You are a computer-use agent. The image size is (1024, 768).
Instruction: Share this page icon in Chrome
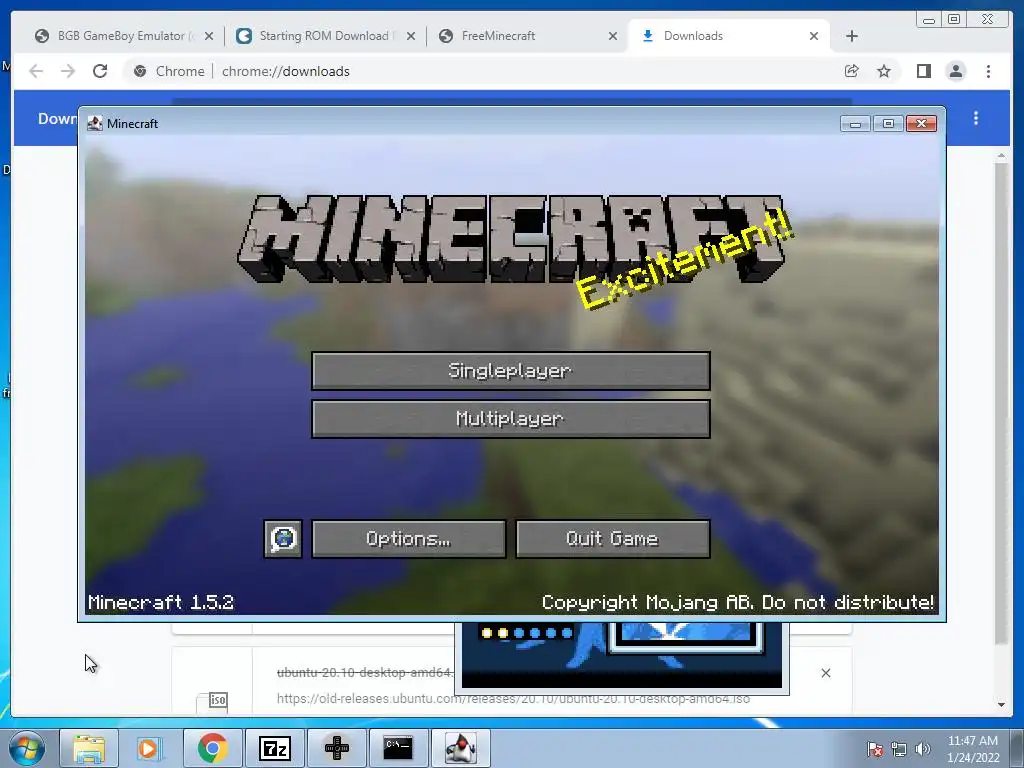tap(852, 71)
